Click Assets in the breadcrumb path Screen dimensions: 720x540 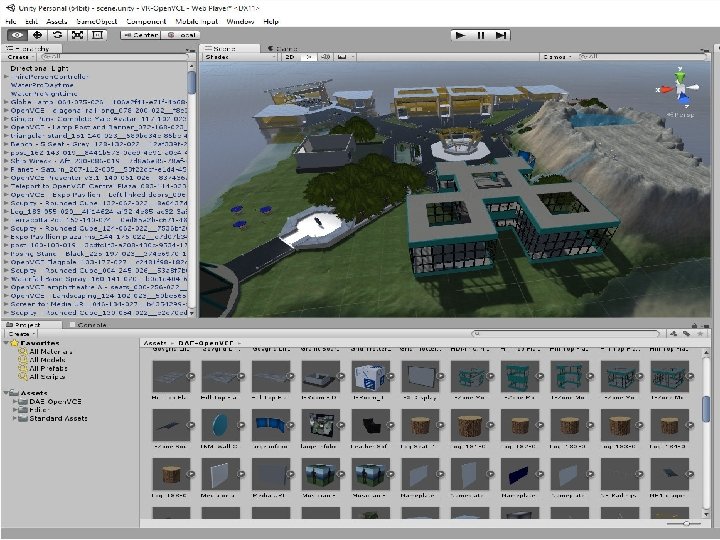tap(155, 343)
